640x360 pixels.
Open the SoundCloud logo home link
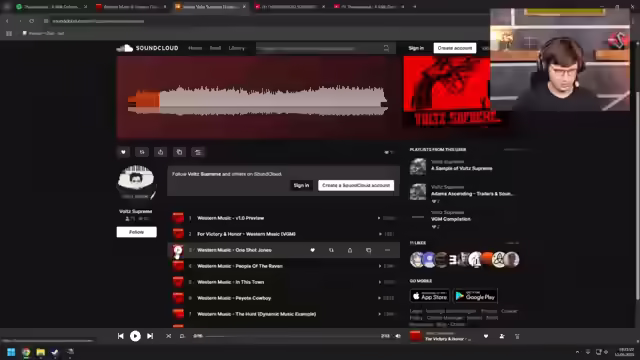click(x=147, y=48)
